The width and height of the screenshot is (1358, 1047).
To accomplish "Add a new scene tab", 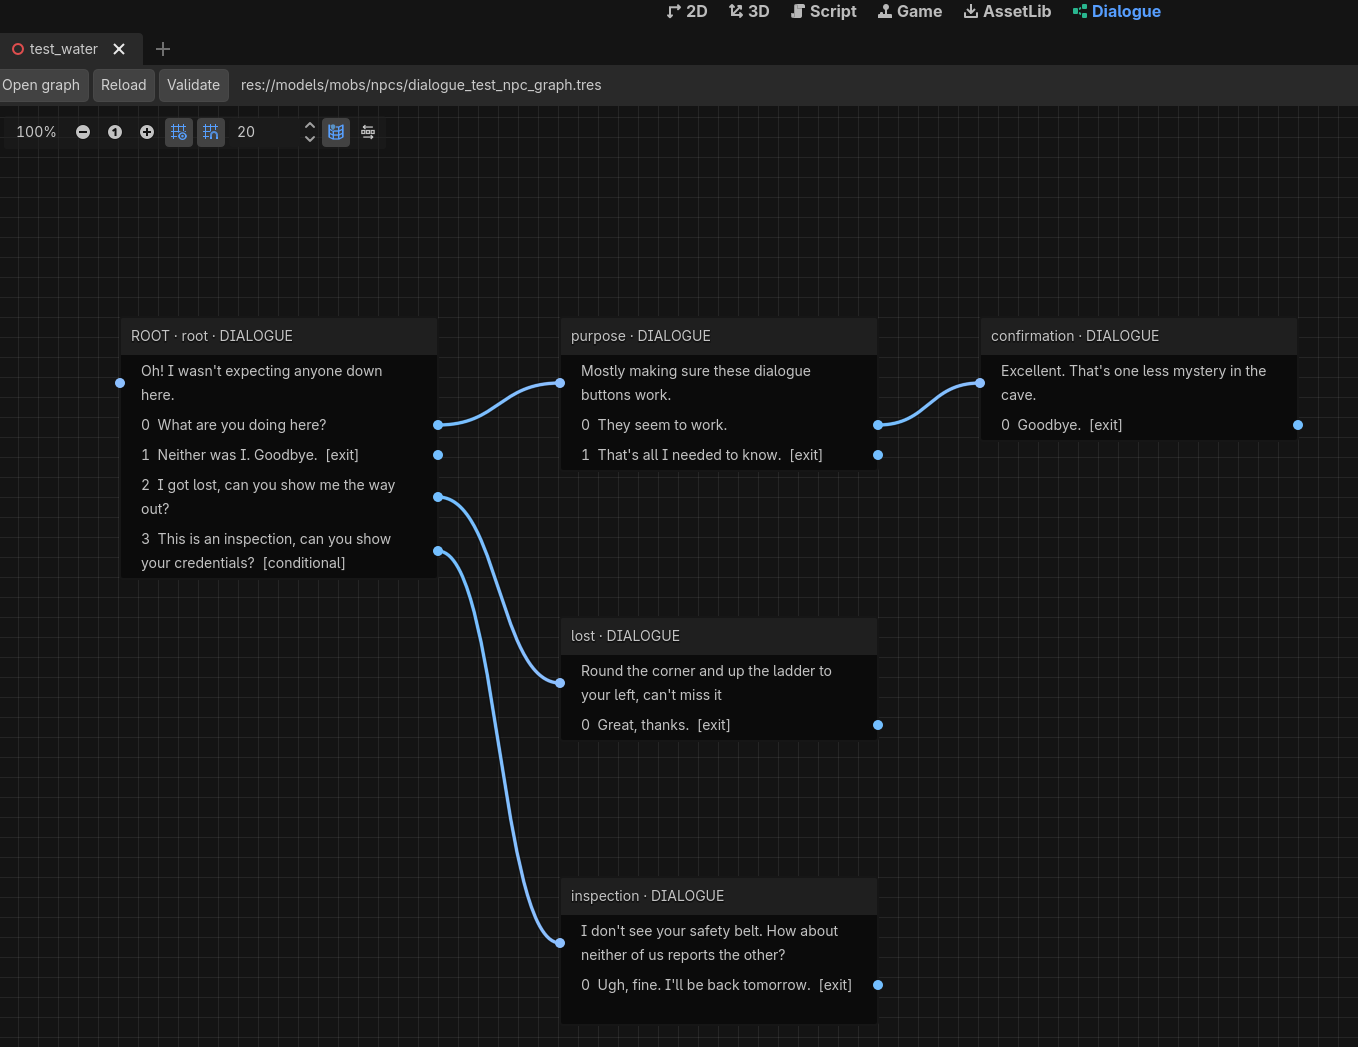I will point(163,49).
